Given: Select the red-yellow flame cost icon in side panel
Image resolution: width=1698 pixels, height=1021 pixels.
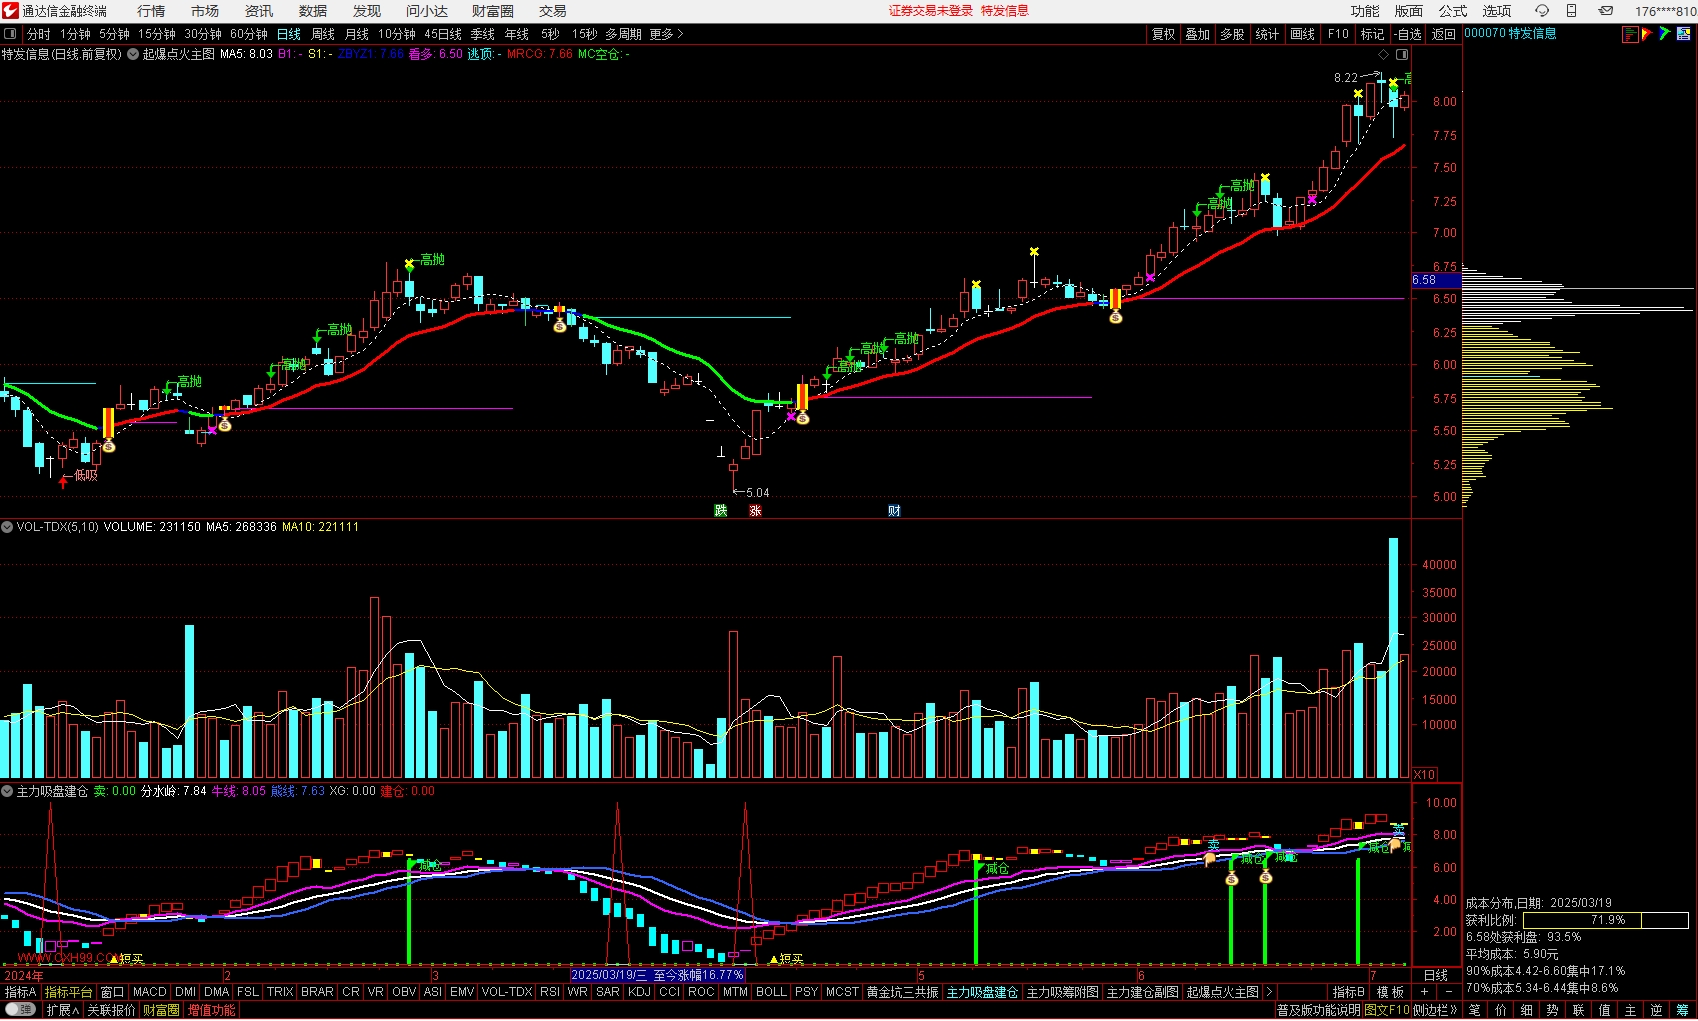Looking at the screenshot, I should coord(1647,34).
